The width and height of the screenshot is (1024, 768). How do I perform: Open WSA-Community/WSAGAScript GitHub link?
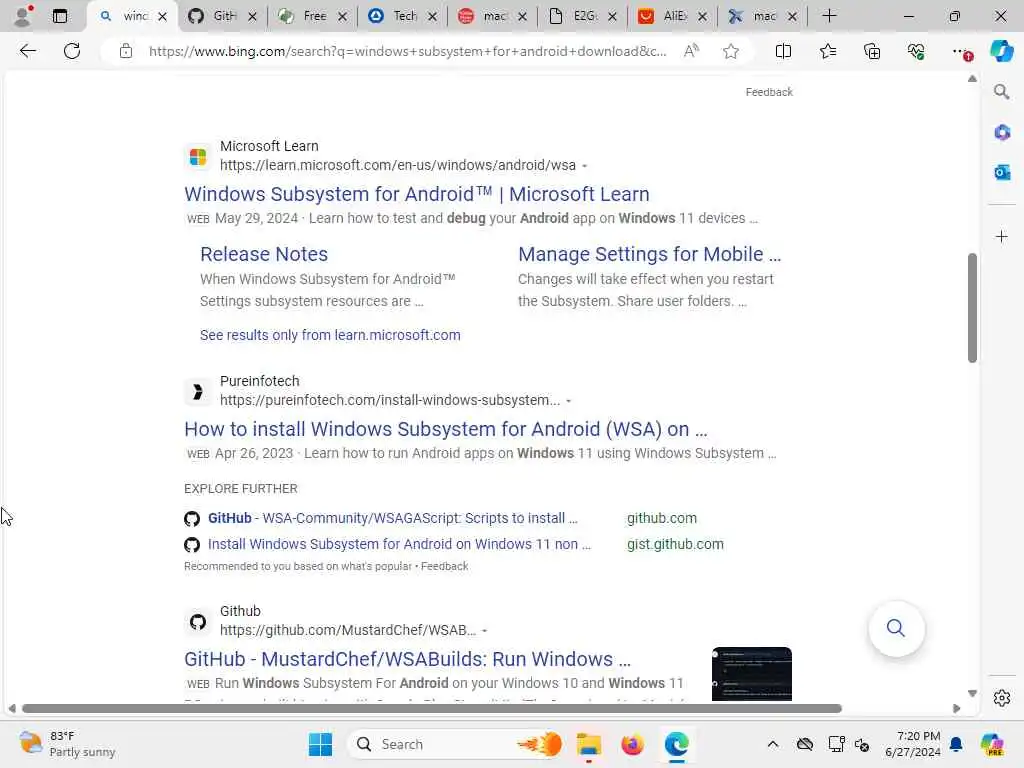click(x=392, y=518)
